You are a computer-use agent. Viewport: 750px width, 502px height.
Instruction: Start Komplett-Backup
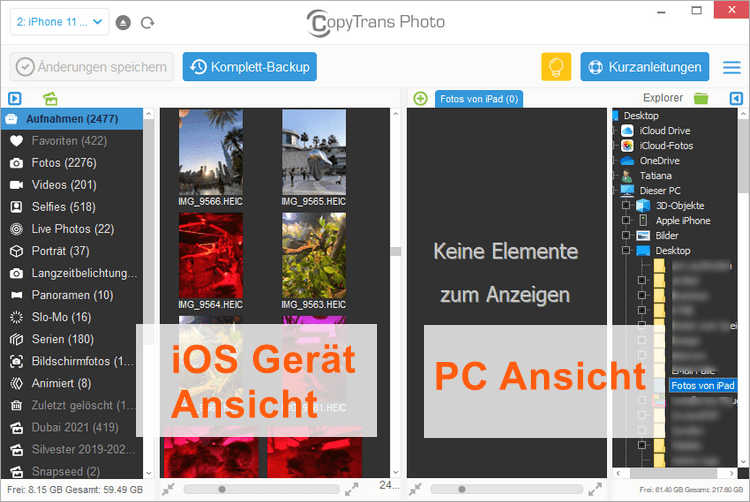(x=250, y=67)
